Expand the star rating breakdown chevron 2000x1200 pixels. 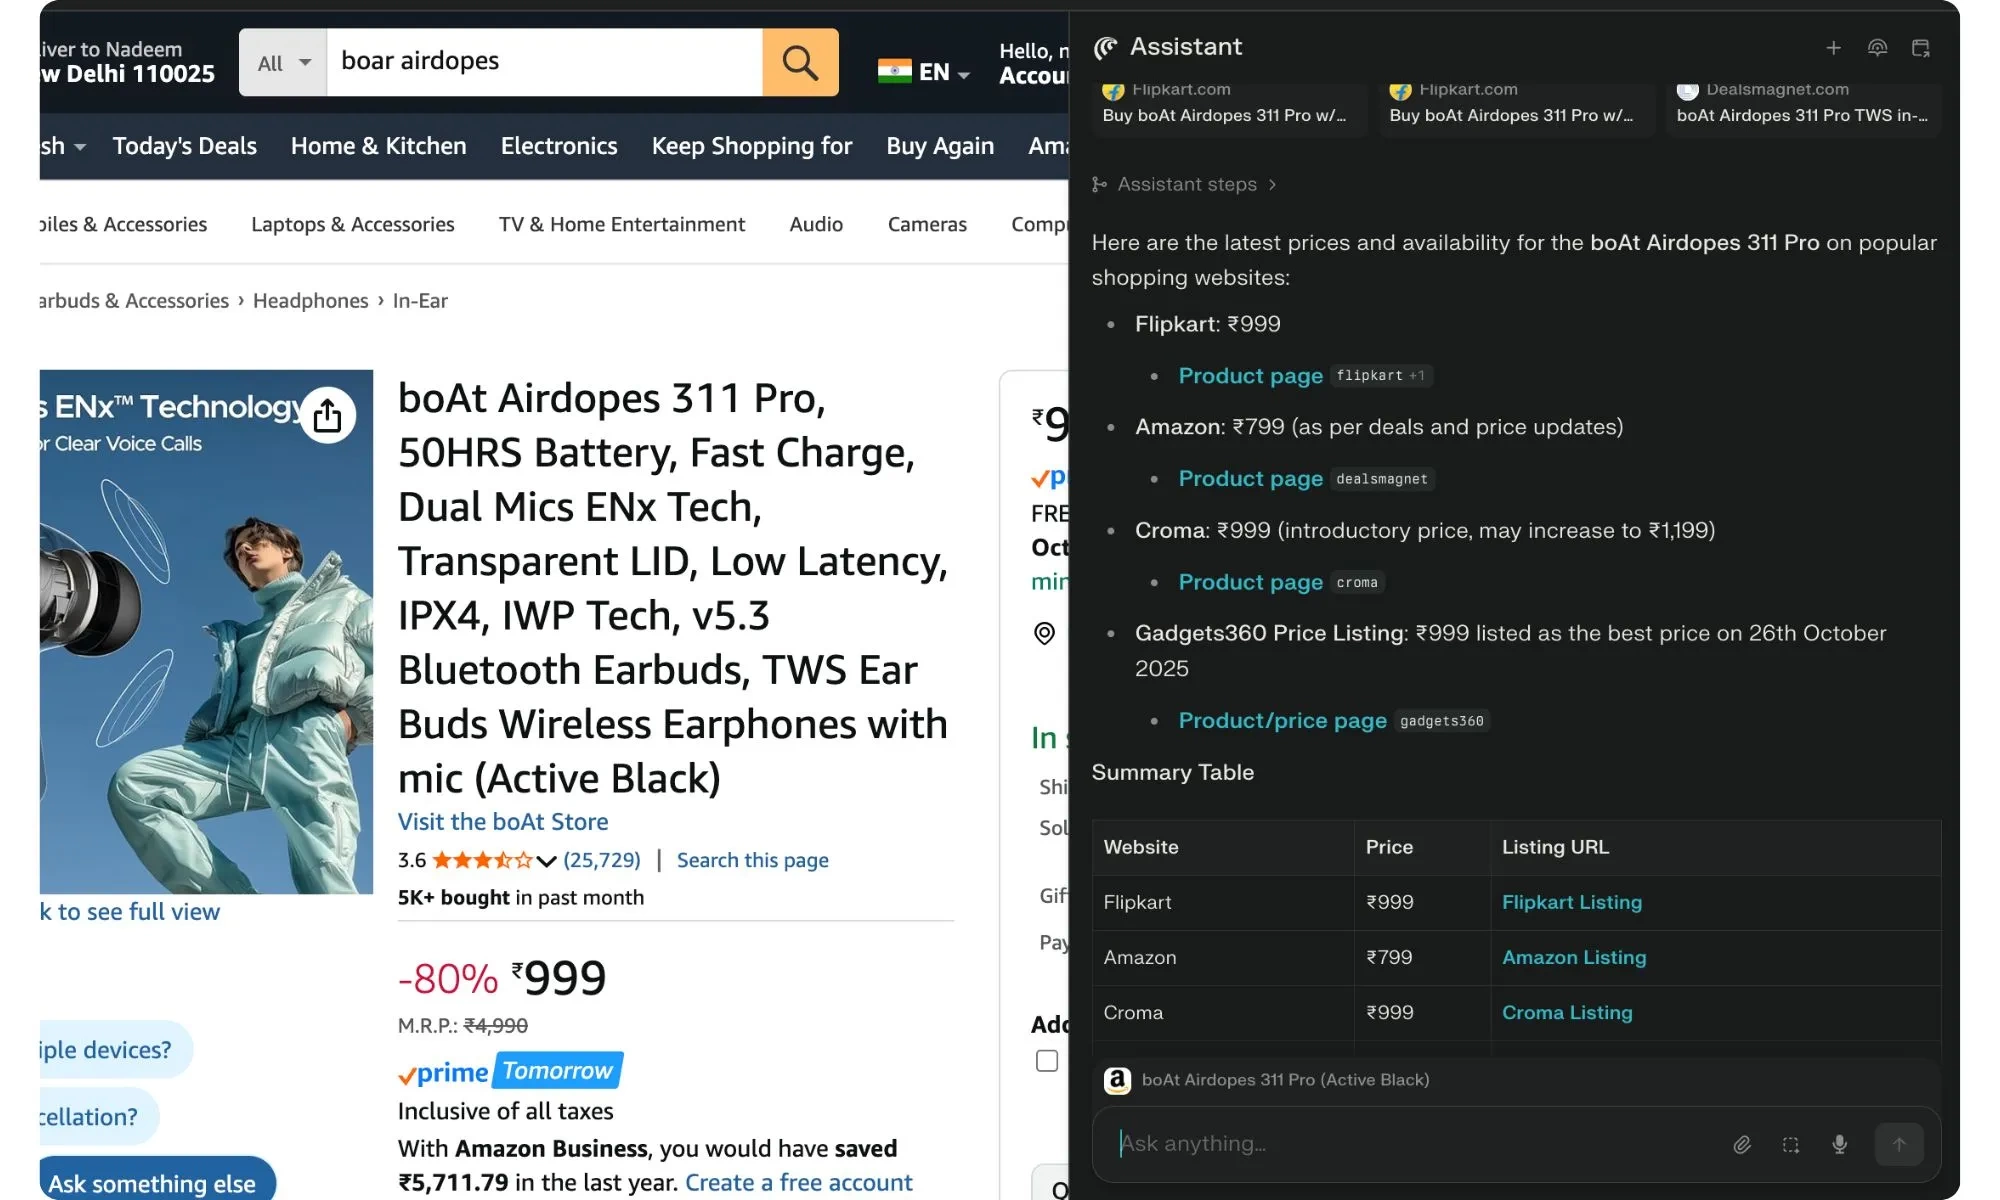(546, 861)
